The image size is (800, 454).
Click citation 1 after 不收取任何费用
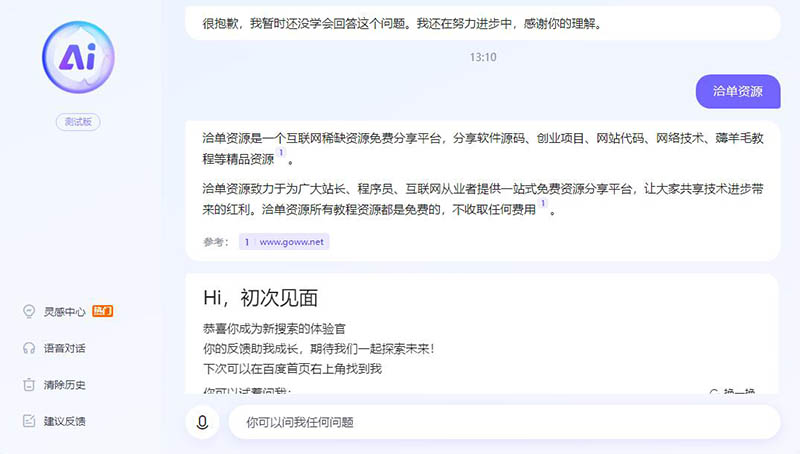543,203
